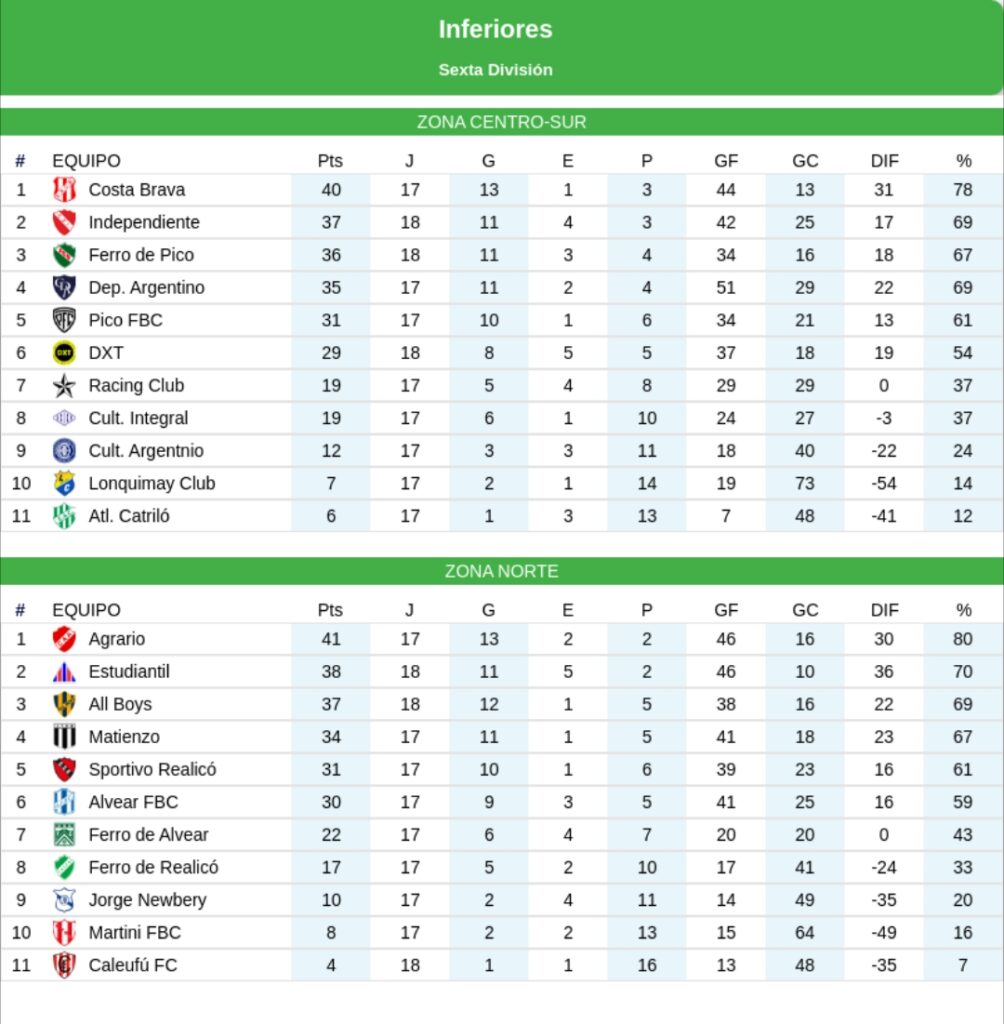Click the Matienzo striped crest icon
Image resolution: width=1004 pixels, height=1024 pixels.
click(x=64, y=737)
